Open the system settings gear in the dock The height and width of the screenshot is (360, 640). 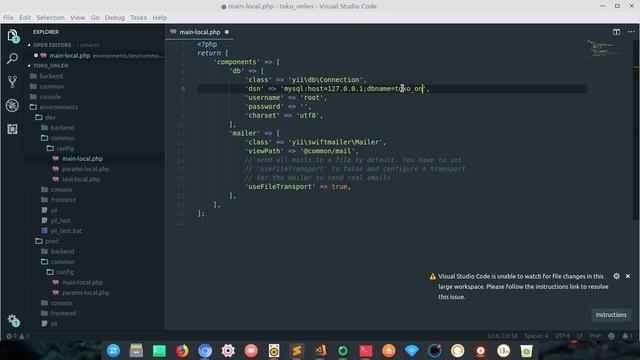(x=228, y=351)
